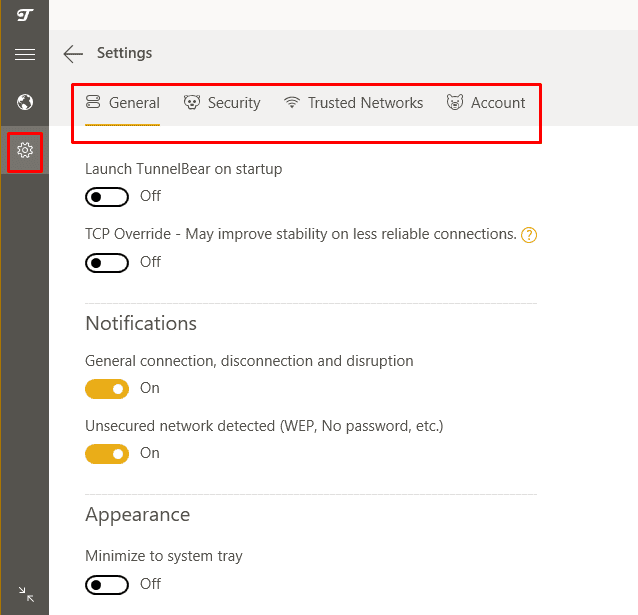The image size is (638, 615).
Task: Click the Settings page title
Action: (x=125, y=53)
